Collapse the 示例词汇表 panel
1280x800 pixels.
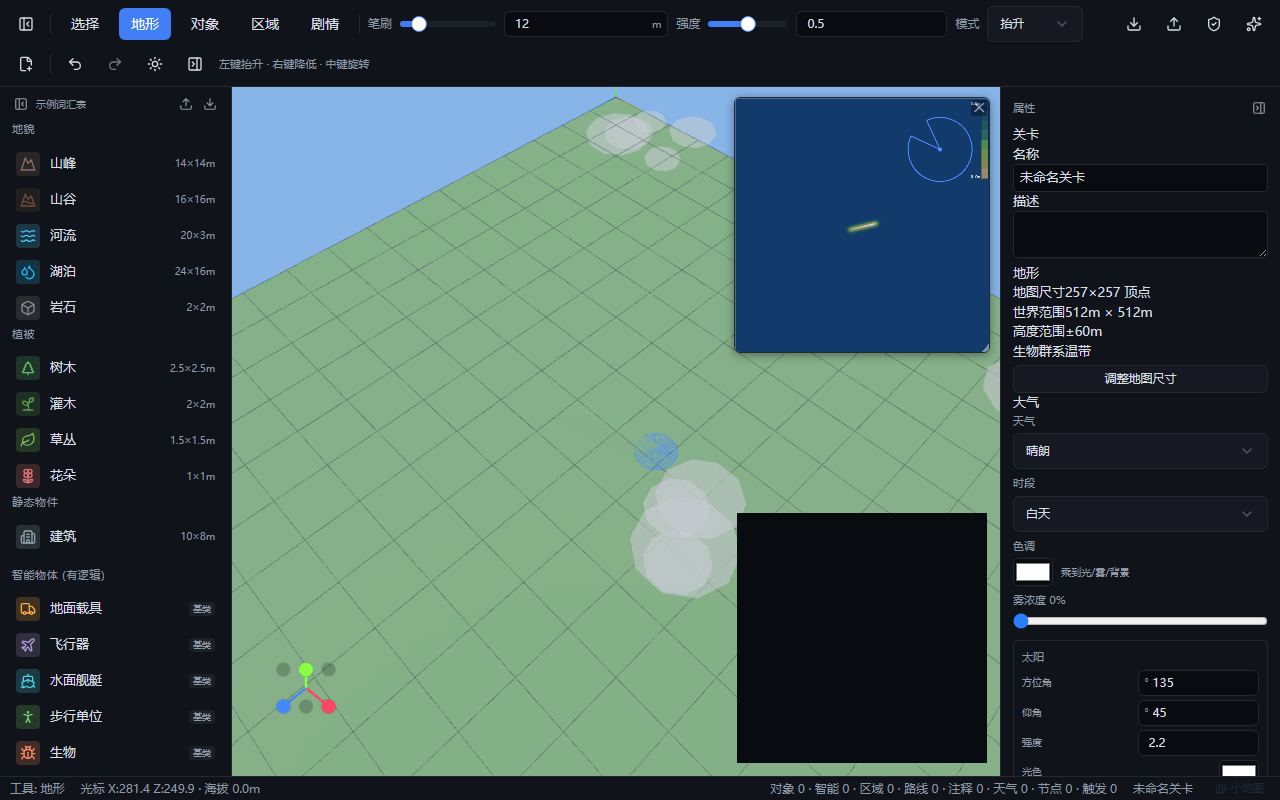(x=21, y=104)
